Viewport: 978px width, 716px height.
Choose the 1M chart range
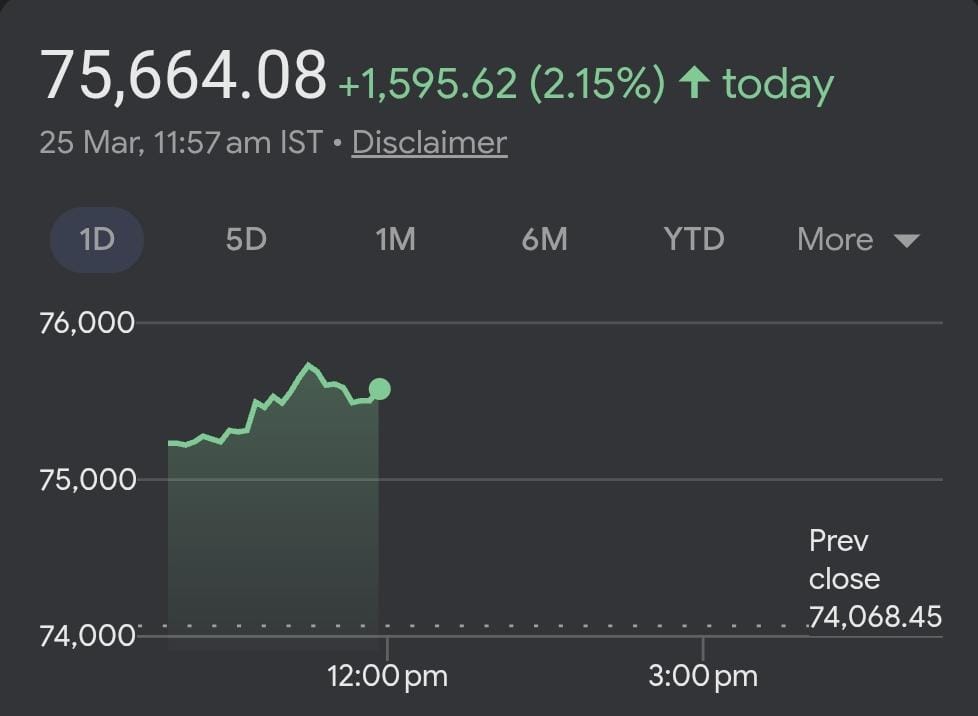tap(395, 240)
